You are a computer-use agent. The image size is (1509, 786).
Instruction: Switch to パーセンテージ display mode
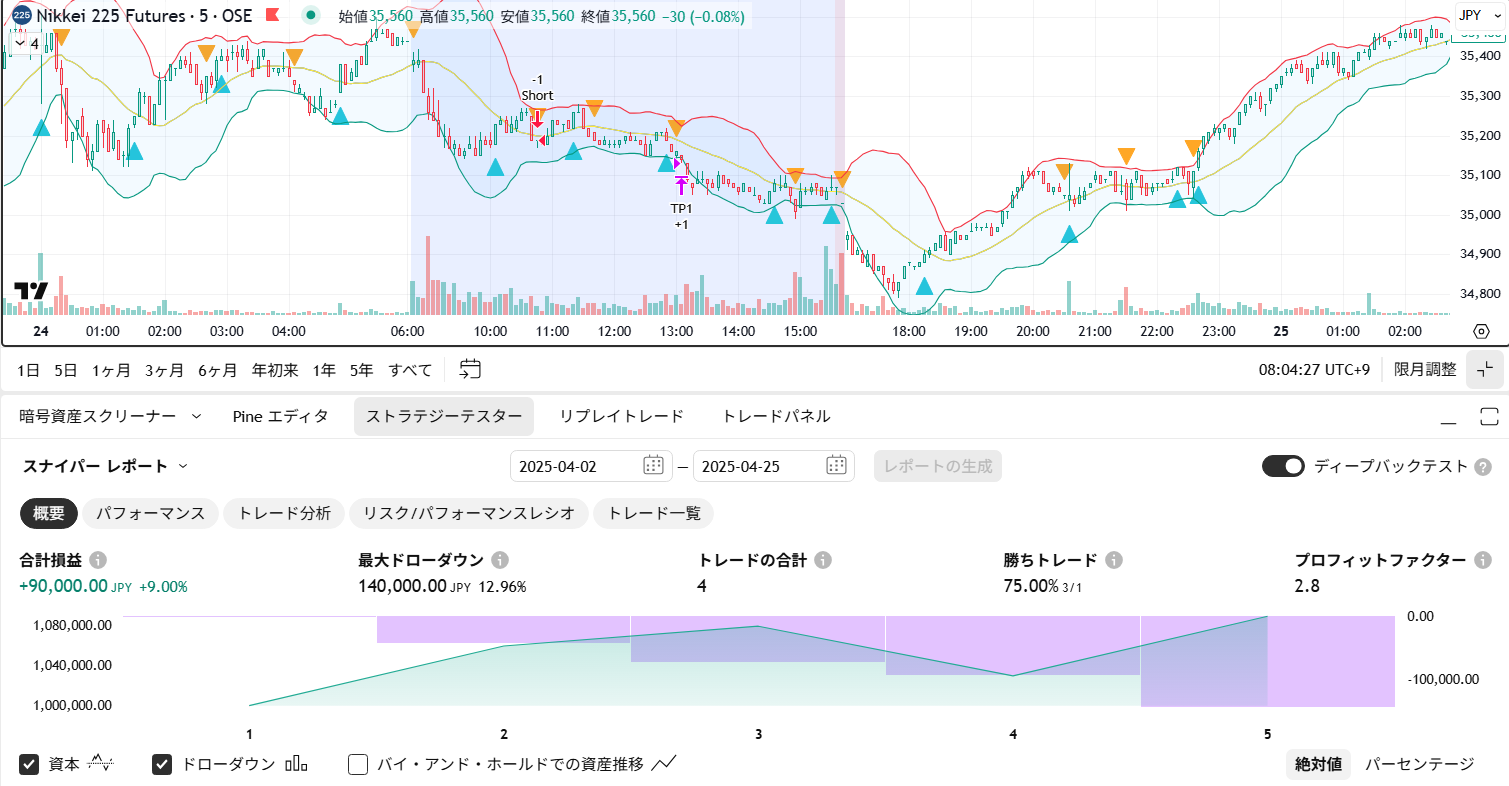(x=1419, y=765)
